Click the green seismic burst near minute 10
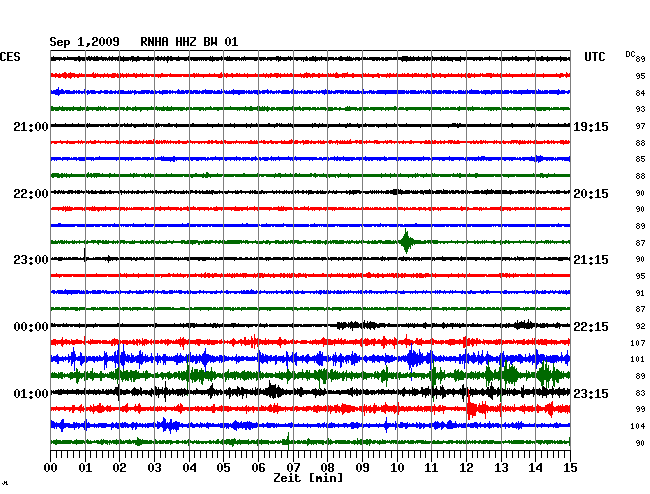 [x=406, y=241]
